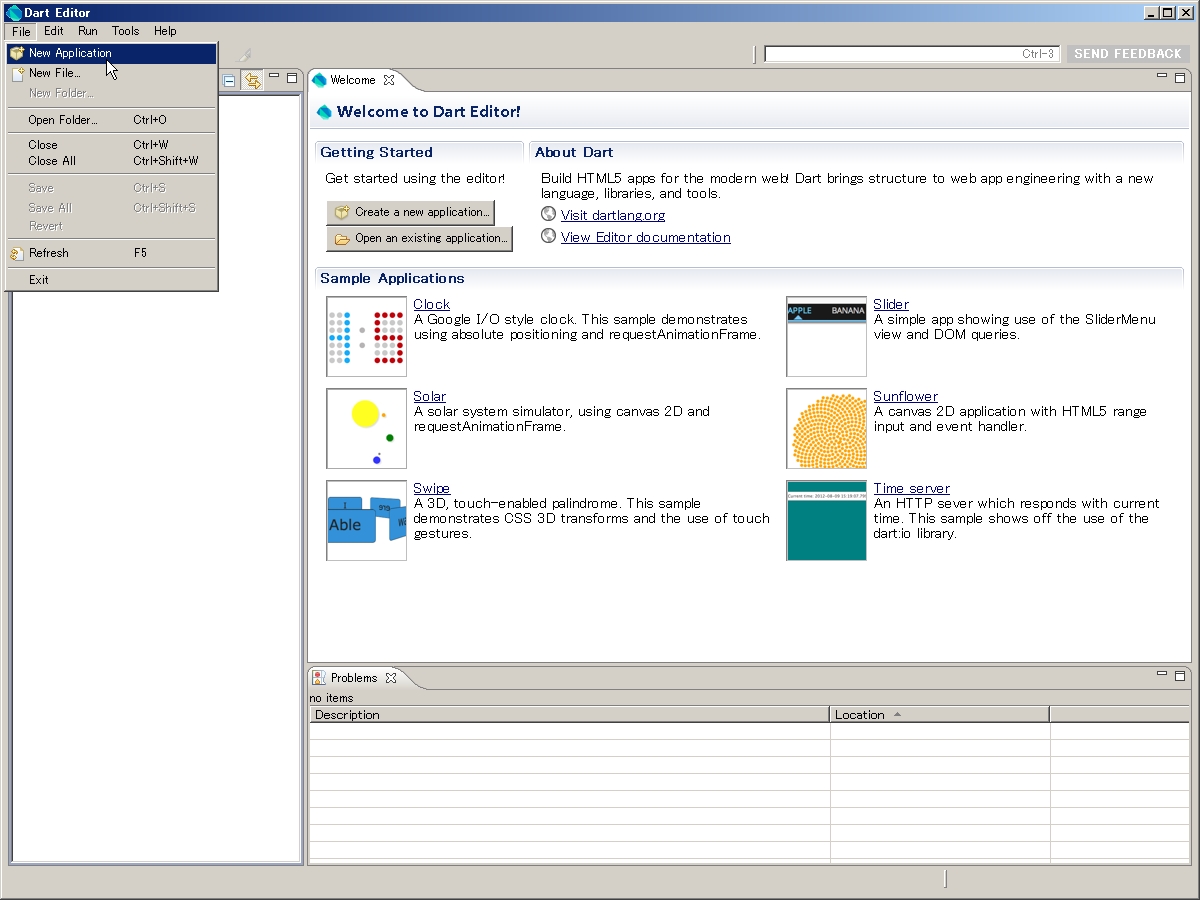Viewport: 1200px width, 900px height.
Task: Maximize the Dart Editor window
Action: pos(1167,13)
